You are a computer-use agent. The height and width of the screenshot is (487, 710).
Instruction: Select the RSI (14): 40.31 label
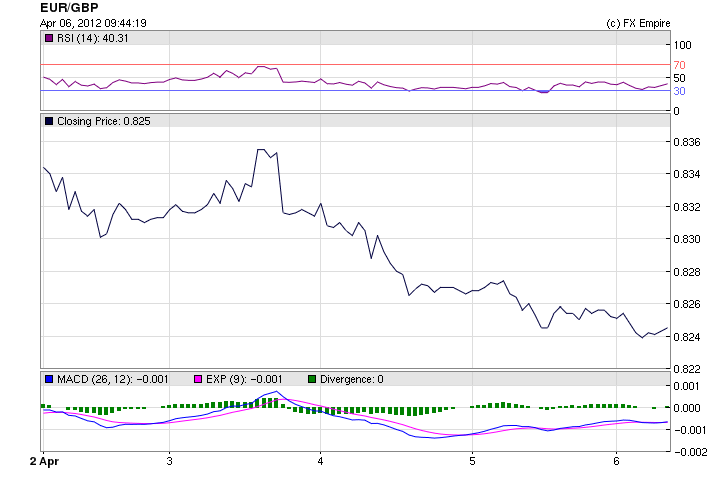coord(94,39)
